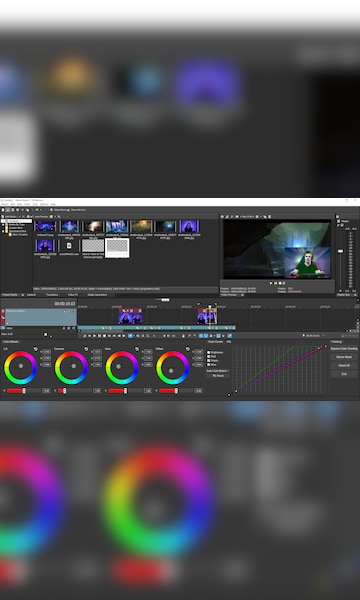Image resolution: width=360 pixels, height=600 pixels.
Task: Click inside the Gain color wheel
Action: tap(122, 368)
